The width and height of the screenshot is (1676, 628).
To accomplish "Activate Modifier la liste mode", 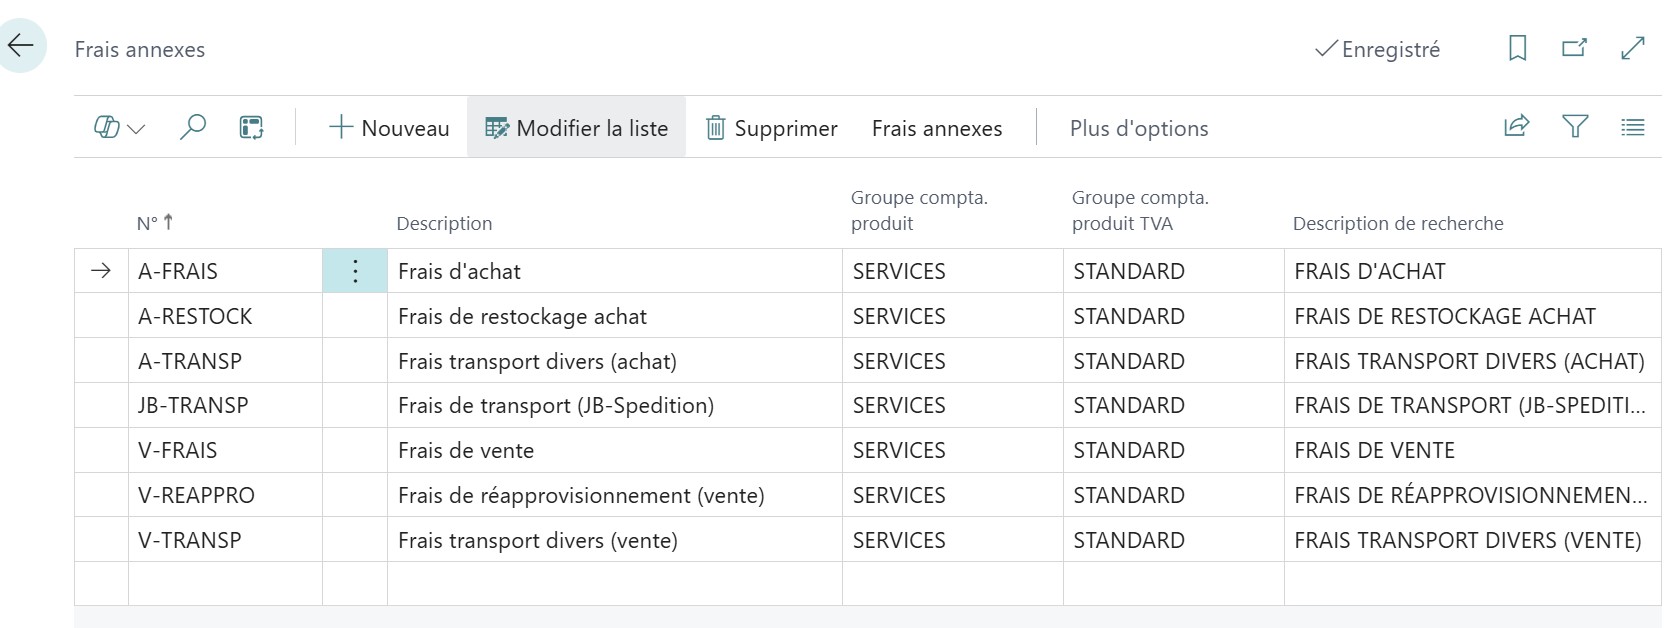I will coord(576,128).
